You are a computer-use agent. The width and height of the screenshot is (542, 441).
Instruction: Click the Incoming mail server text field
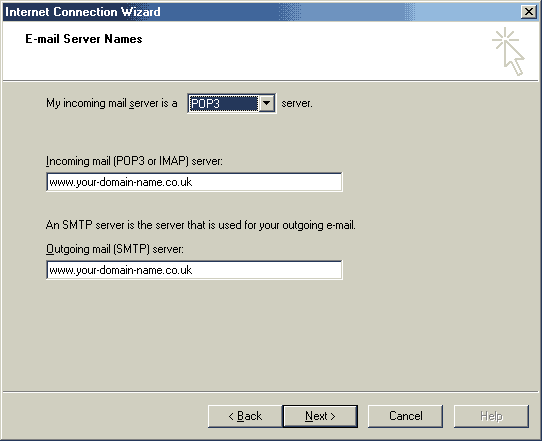point(194,182)
